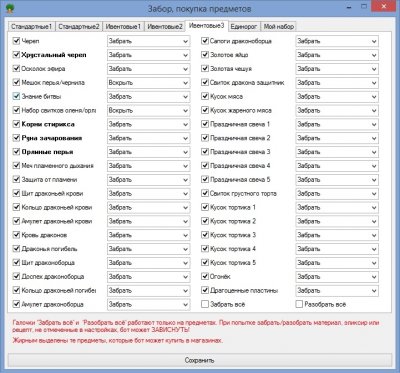Open the Кусок тортика 4 dropdown
This screenshot has height=373, width=400.
[337, 249]
